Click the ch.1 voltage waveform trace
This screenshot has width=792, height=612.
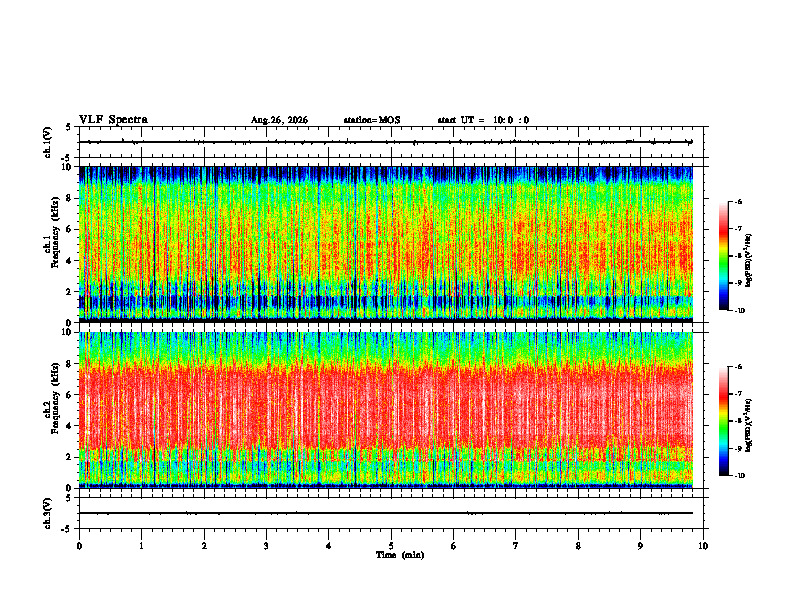point(386,142)
